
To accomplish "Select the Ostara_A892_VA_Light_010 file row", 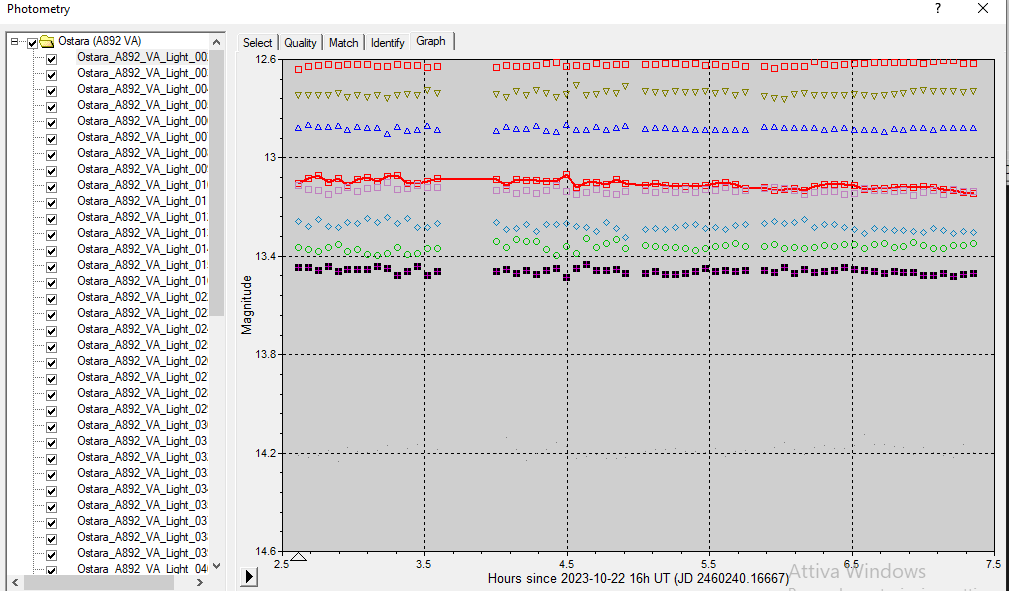I will coord(142,185).
